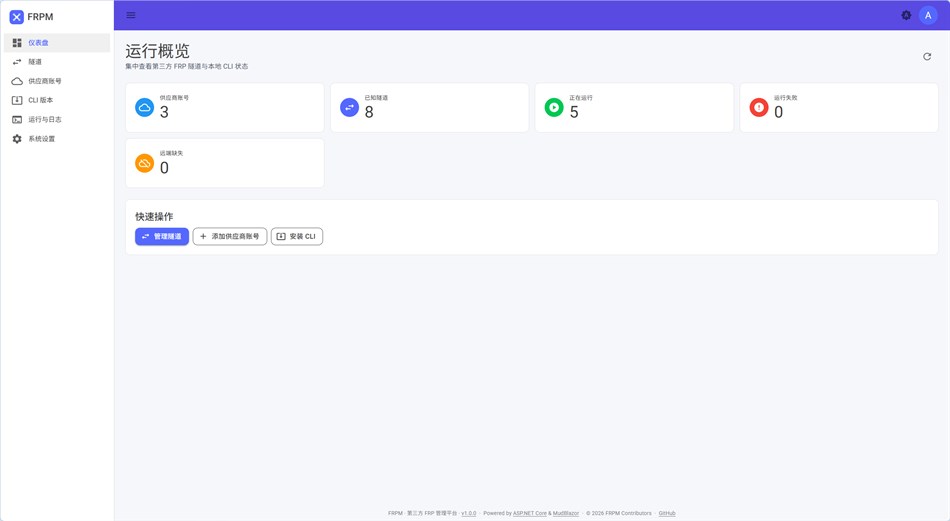Click the value 8 on 已知隧道 card
This screenshot has width=950, height=521.
pyautogui.click(x=369, y=112)
